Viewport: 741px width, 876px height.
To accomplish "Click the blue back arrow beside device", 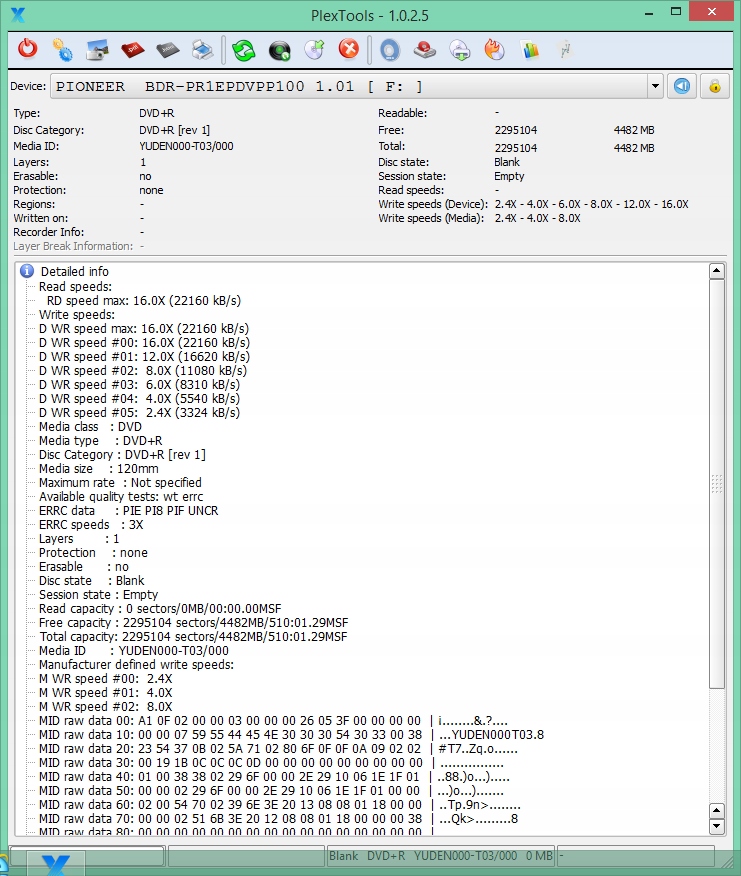I will click(682, 87).
